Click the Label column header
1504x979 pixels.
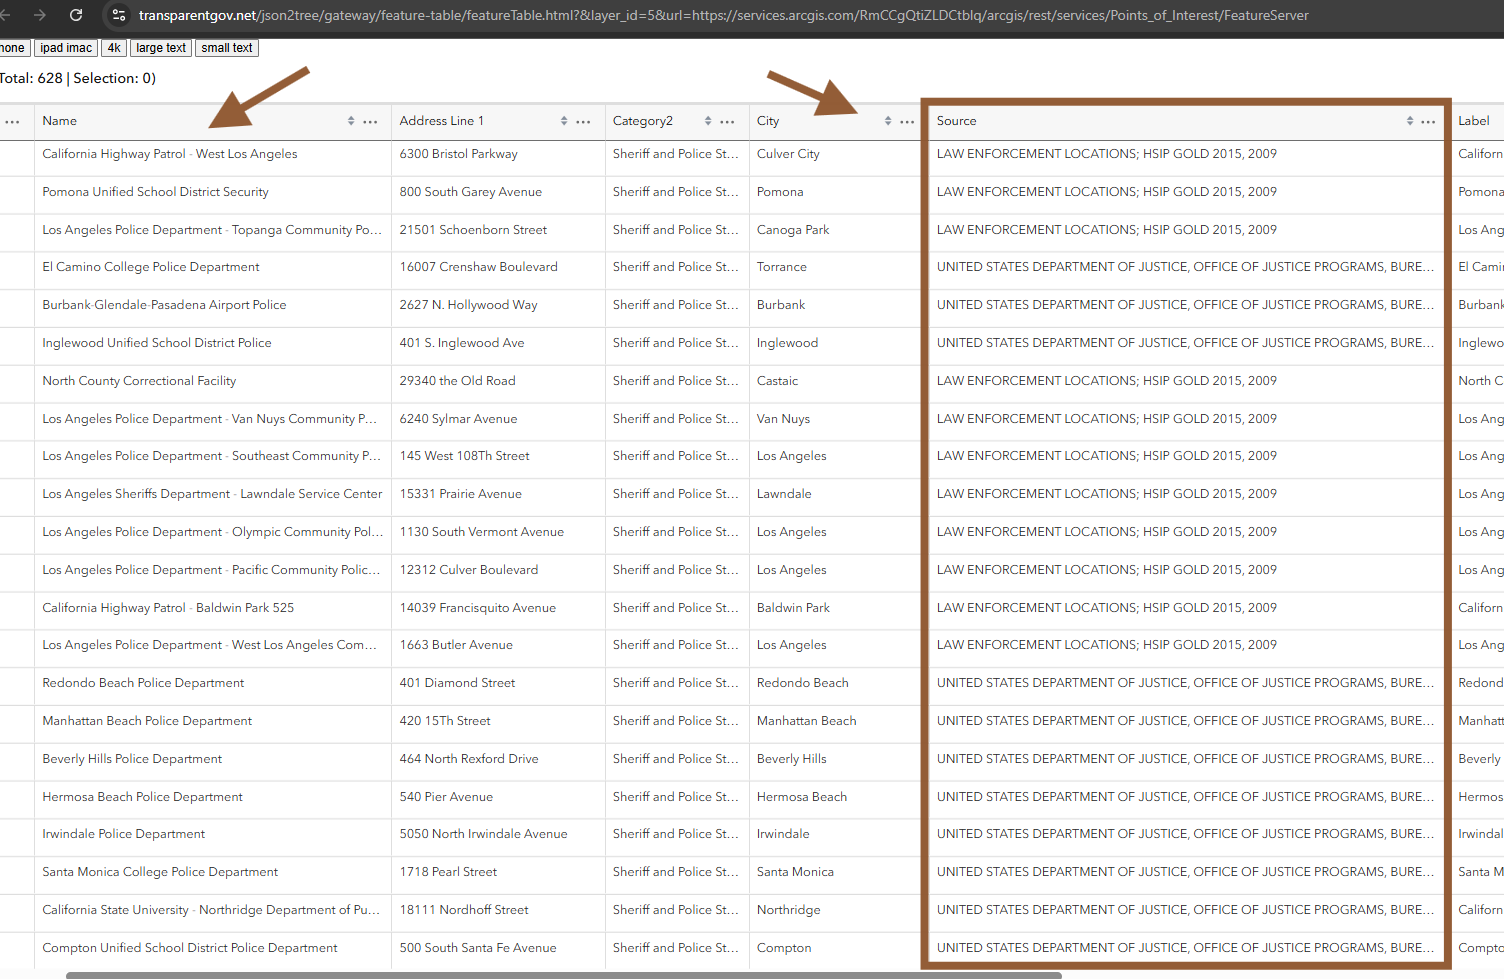[1474, 121]
